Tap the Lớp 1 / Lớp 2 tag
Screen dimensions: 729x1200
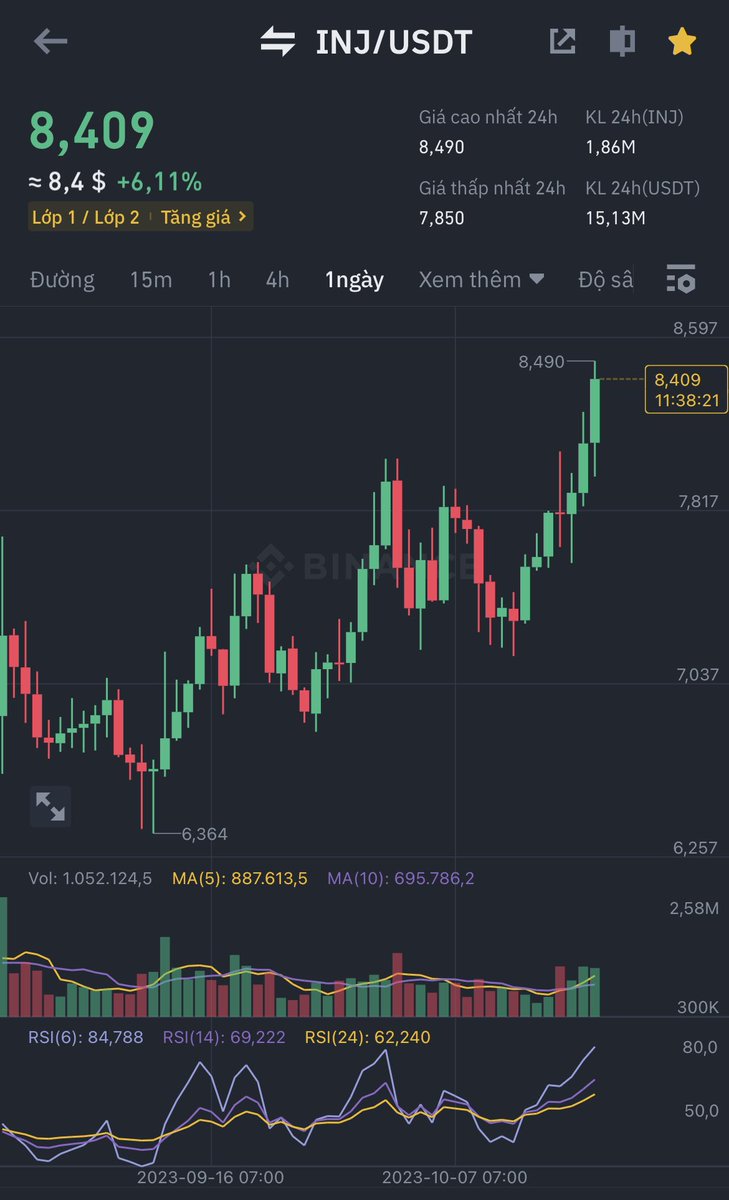85,217
